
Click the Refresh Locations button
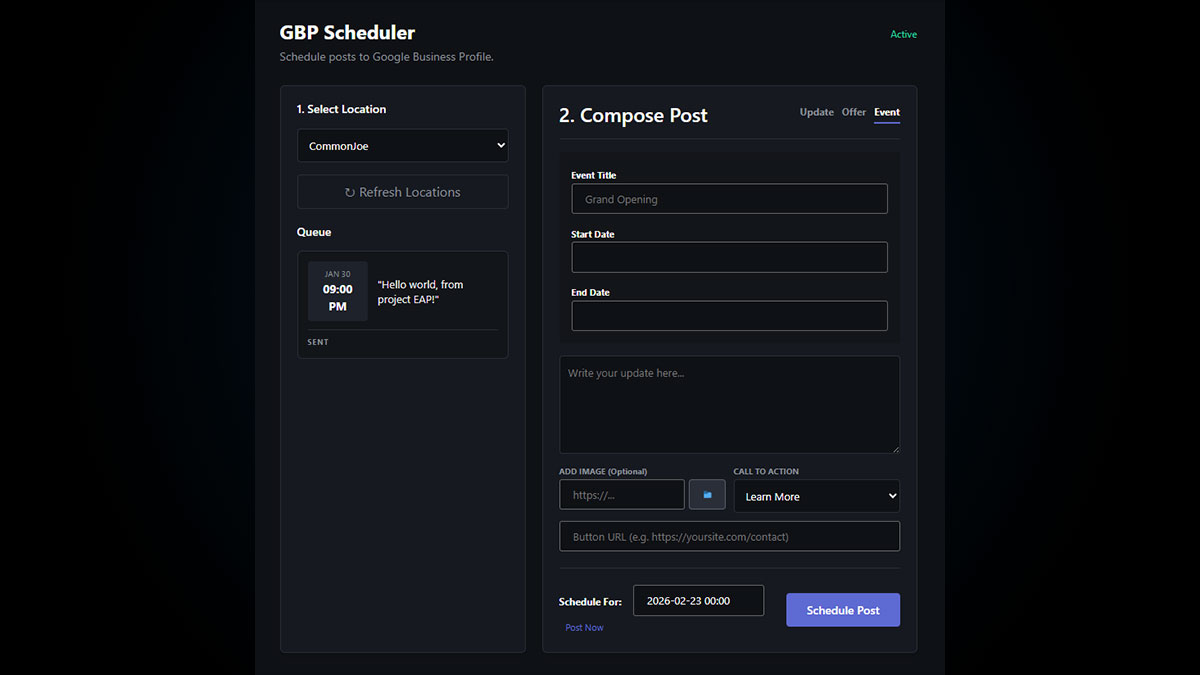(402, 191)
